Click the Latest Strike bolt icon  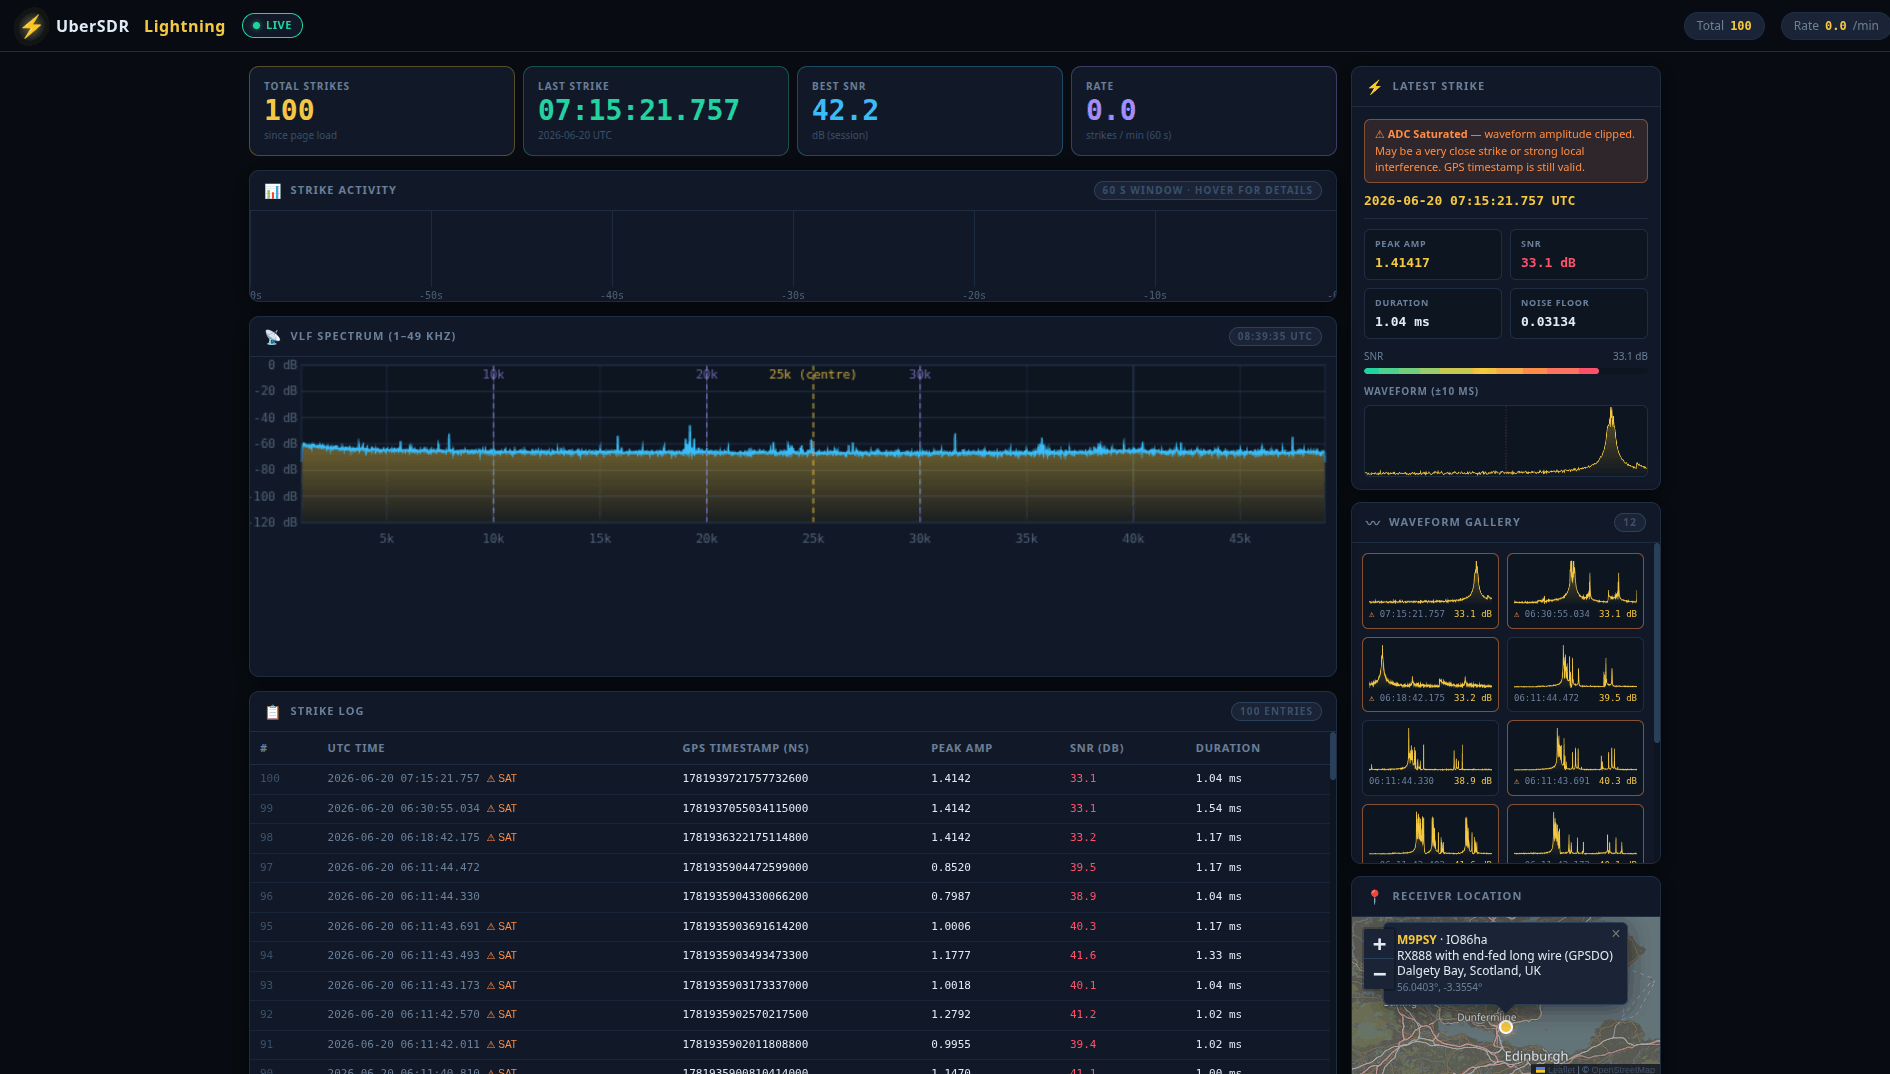point(1375,87)
